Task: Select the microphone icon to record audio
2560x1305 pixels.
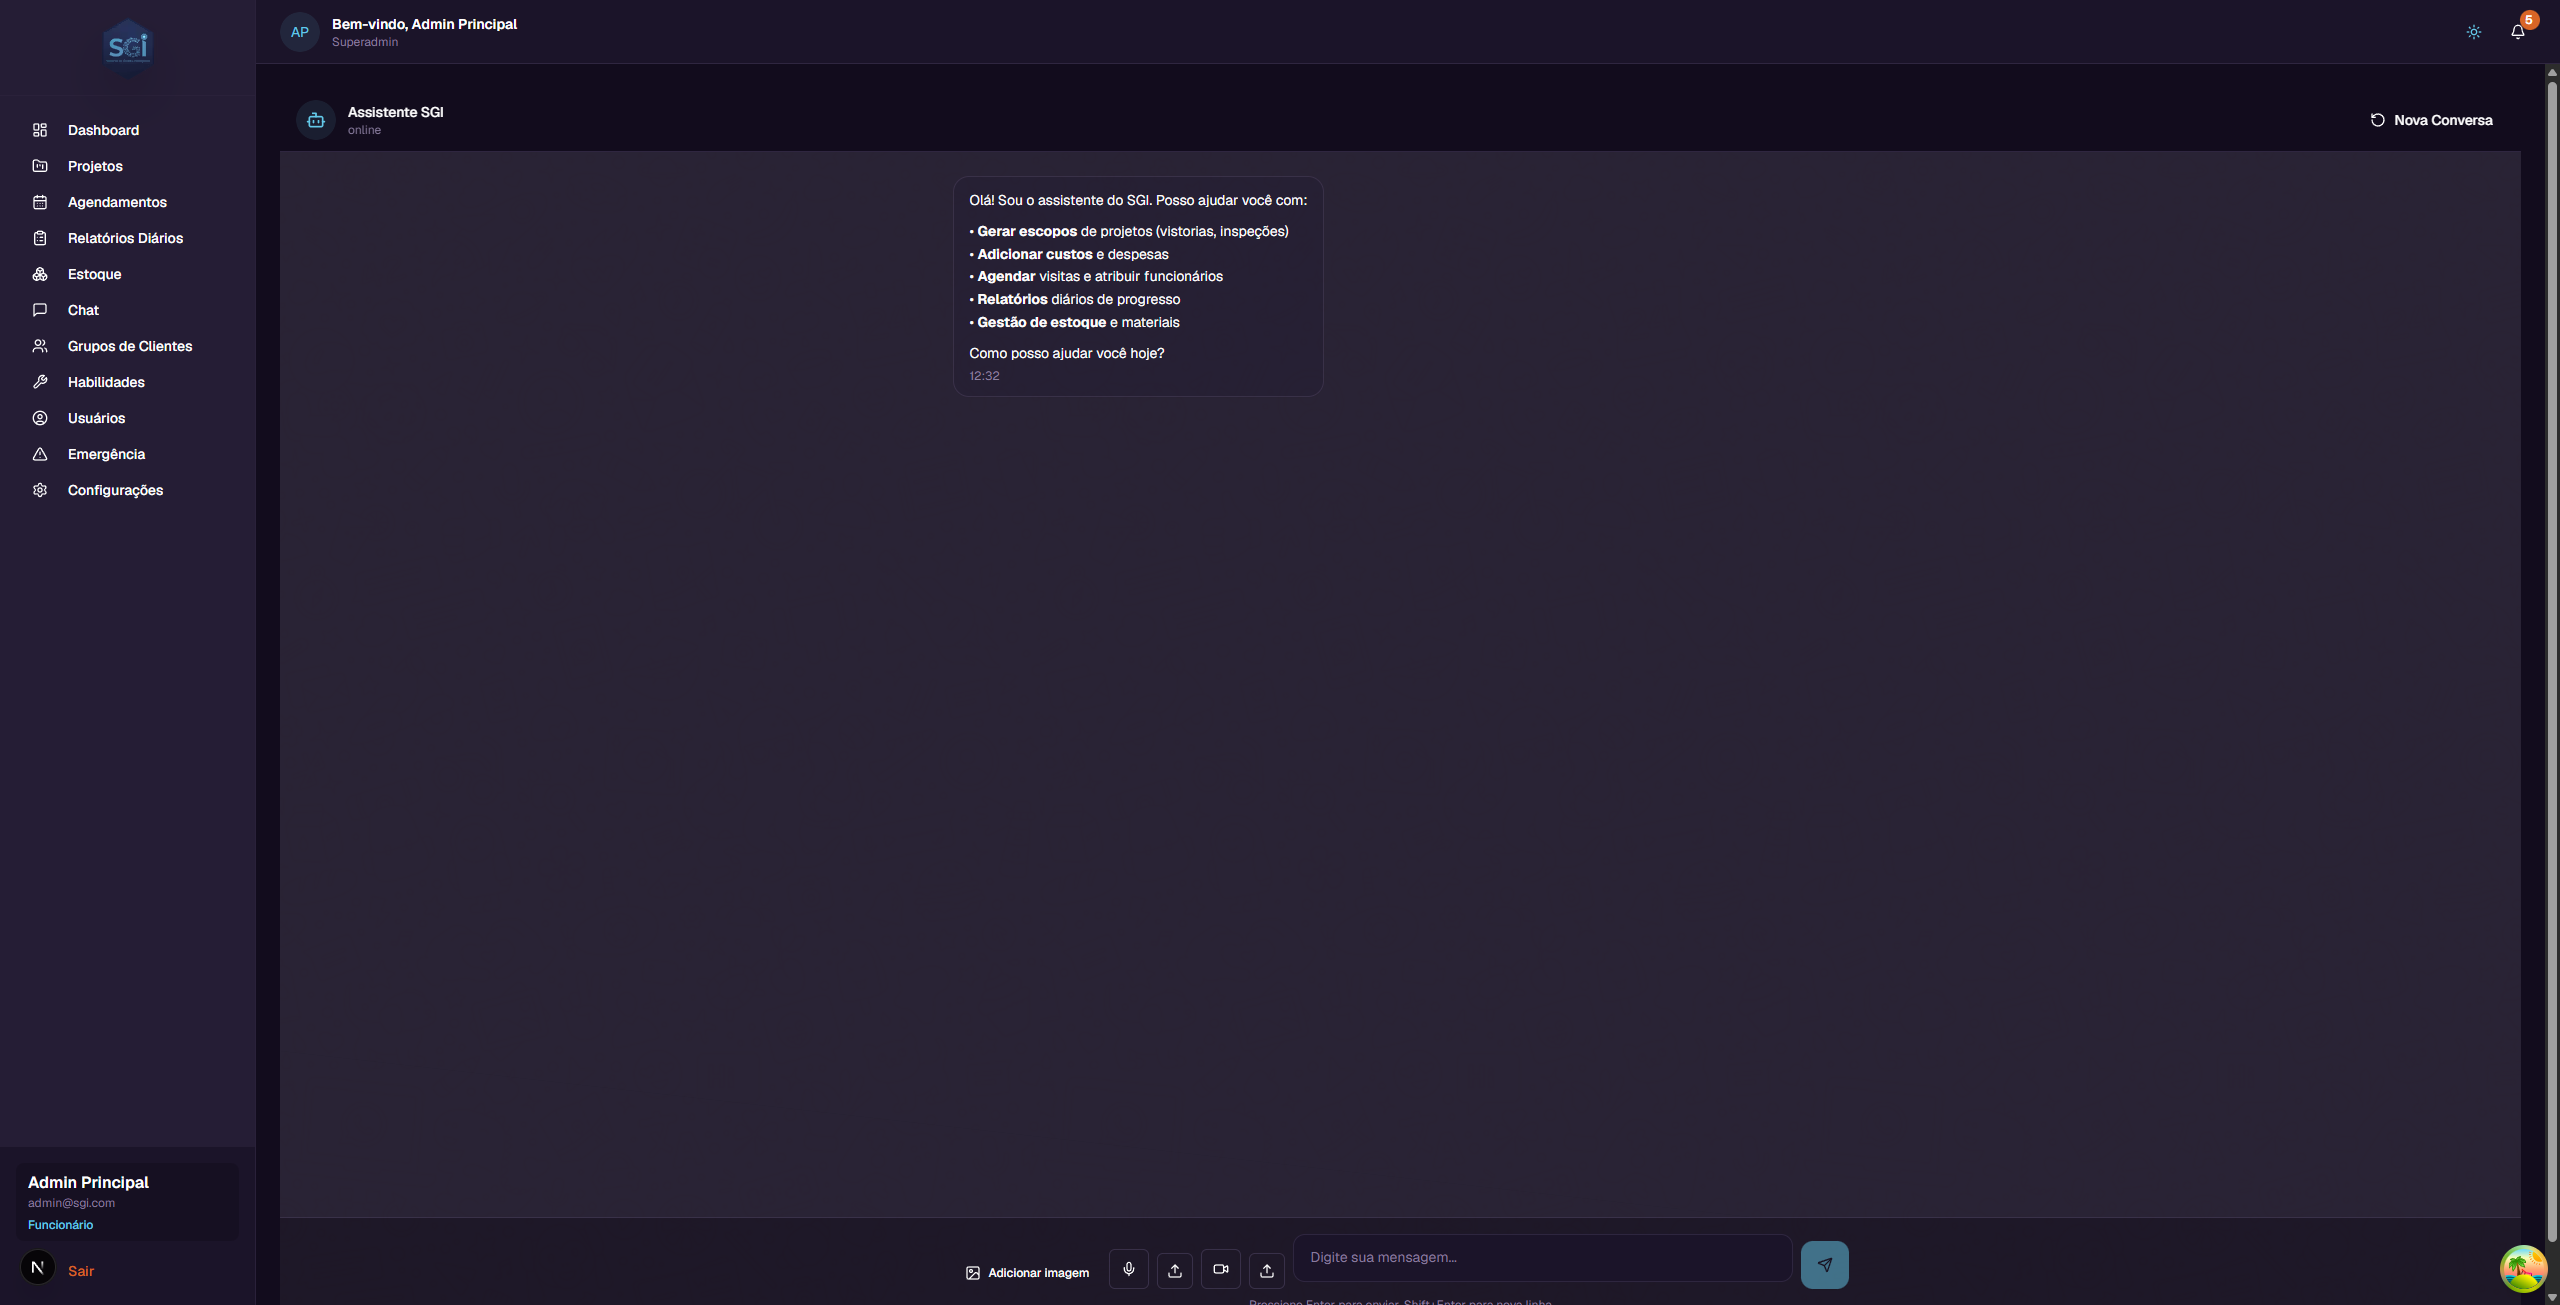Action: click(x=1128, y=1268)
